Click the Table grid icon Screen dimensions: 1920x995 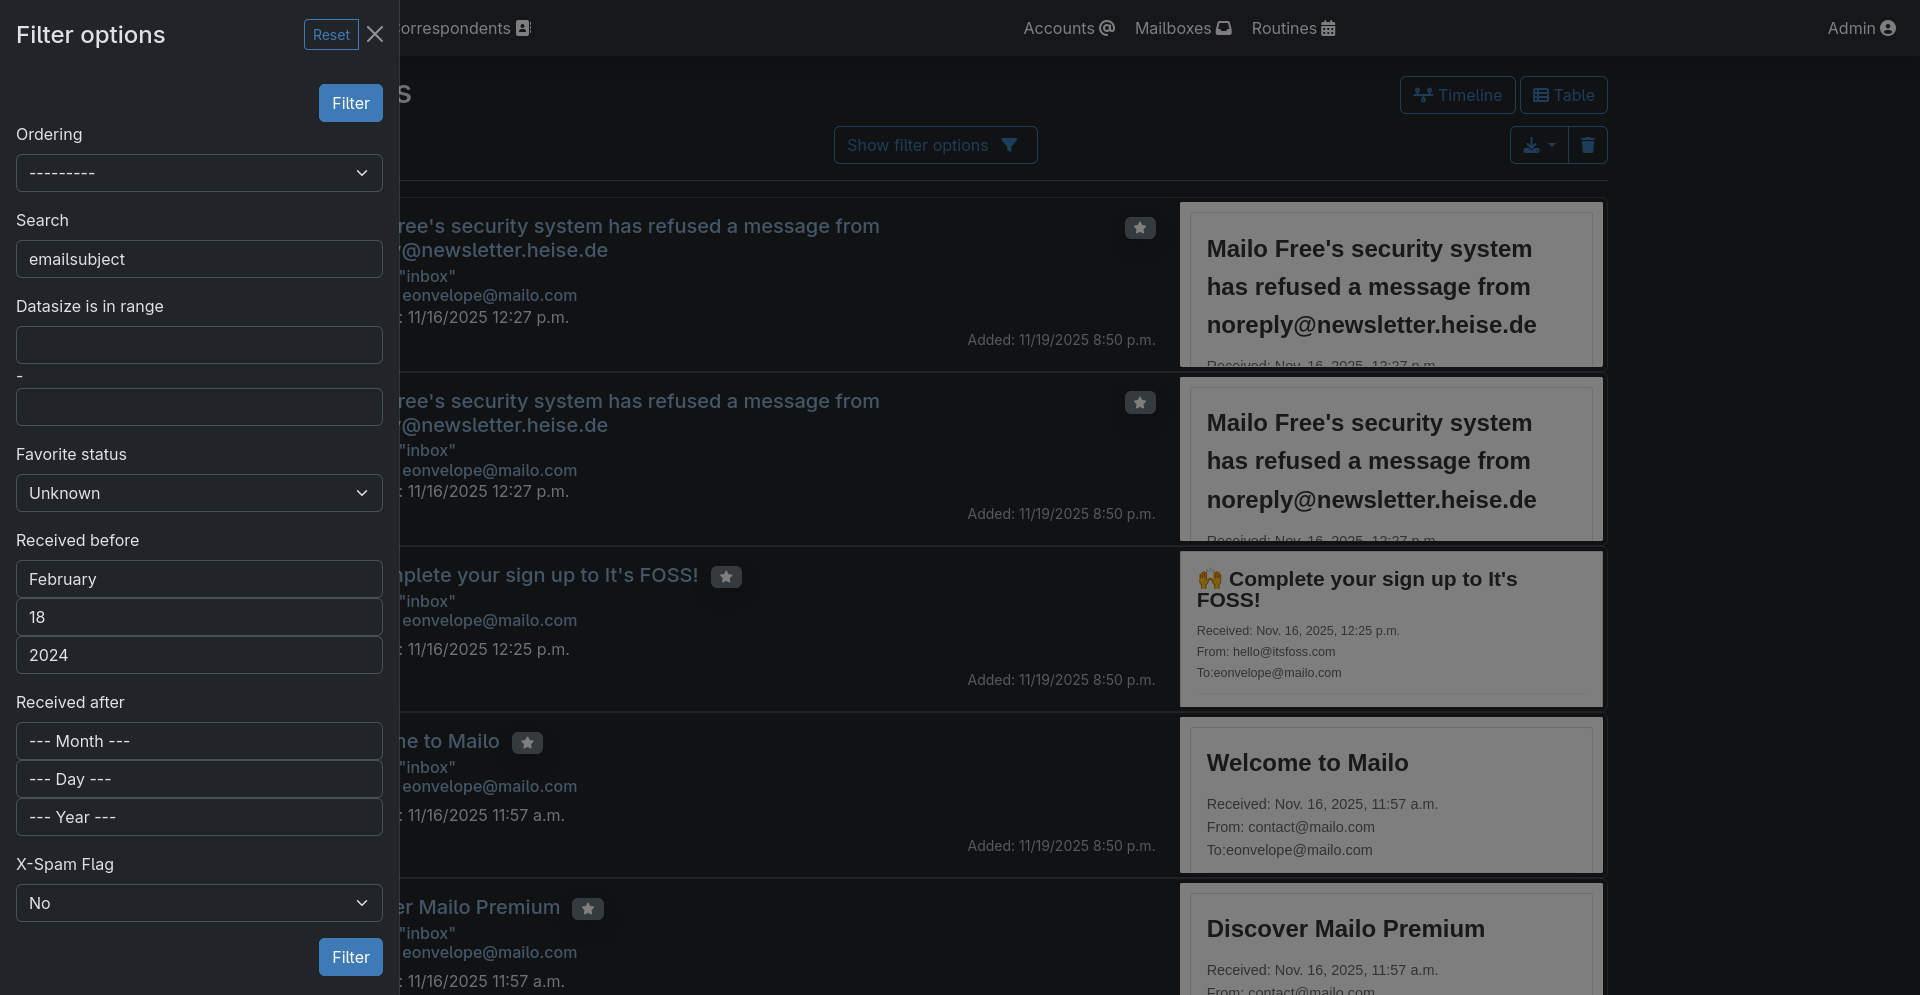(x=1539, y=95)
